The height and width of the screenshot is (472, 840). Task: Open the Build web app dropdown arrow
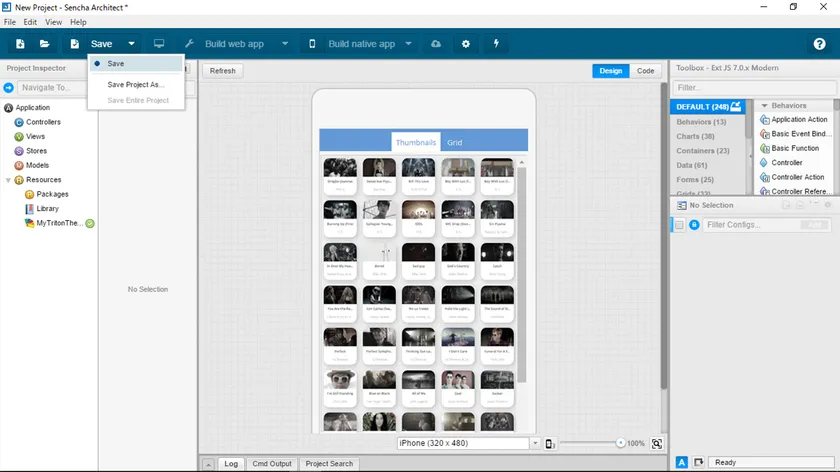coord(285,44)
